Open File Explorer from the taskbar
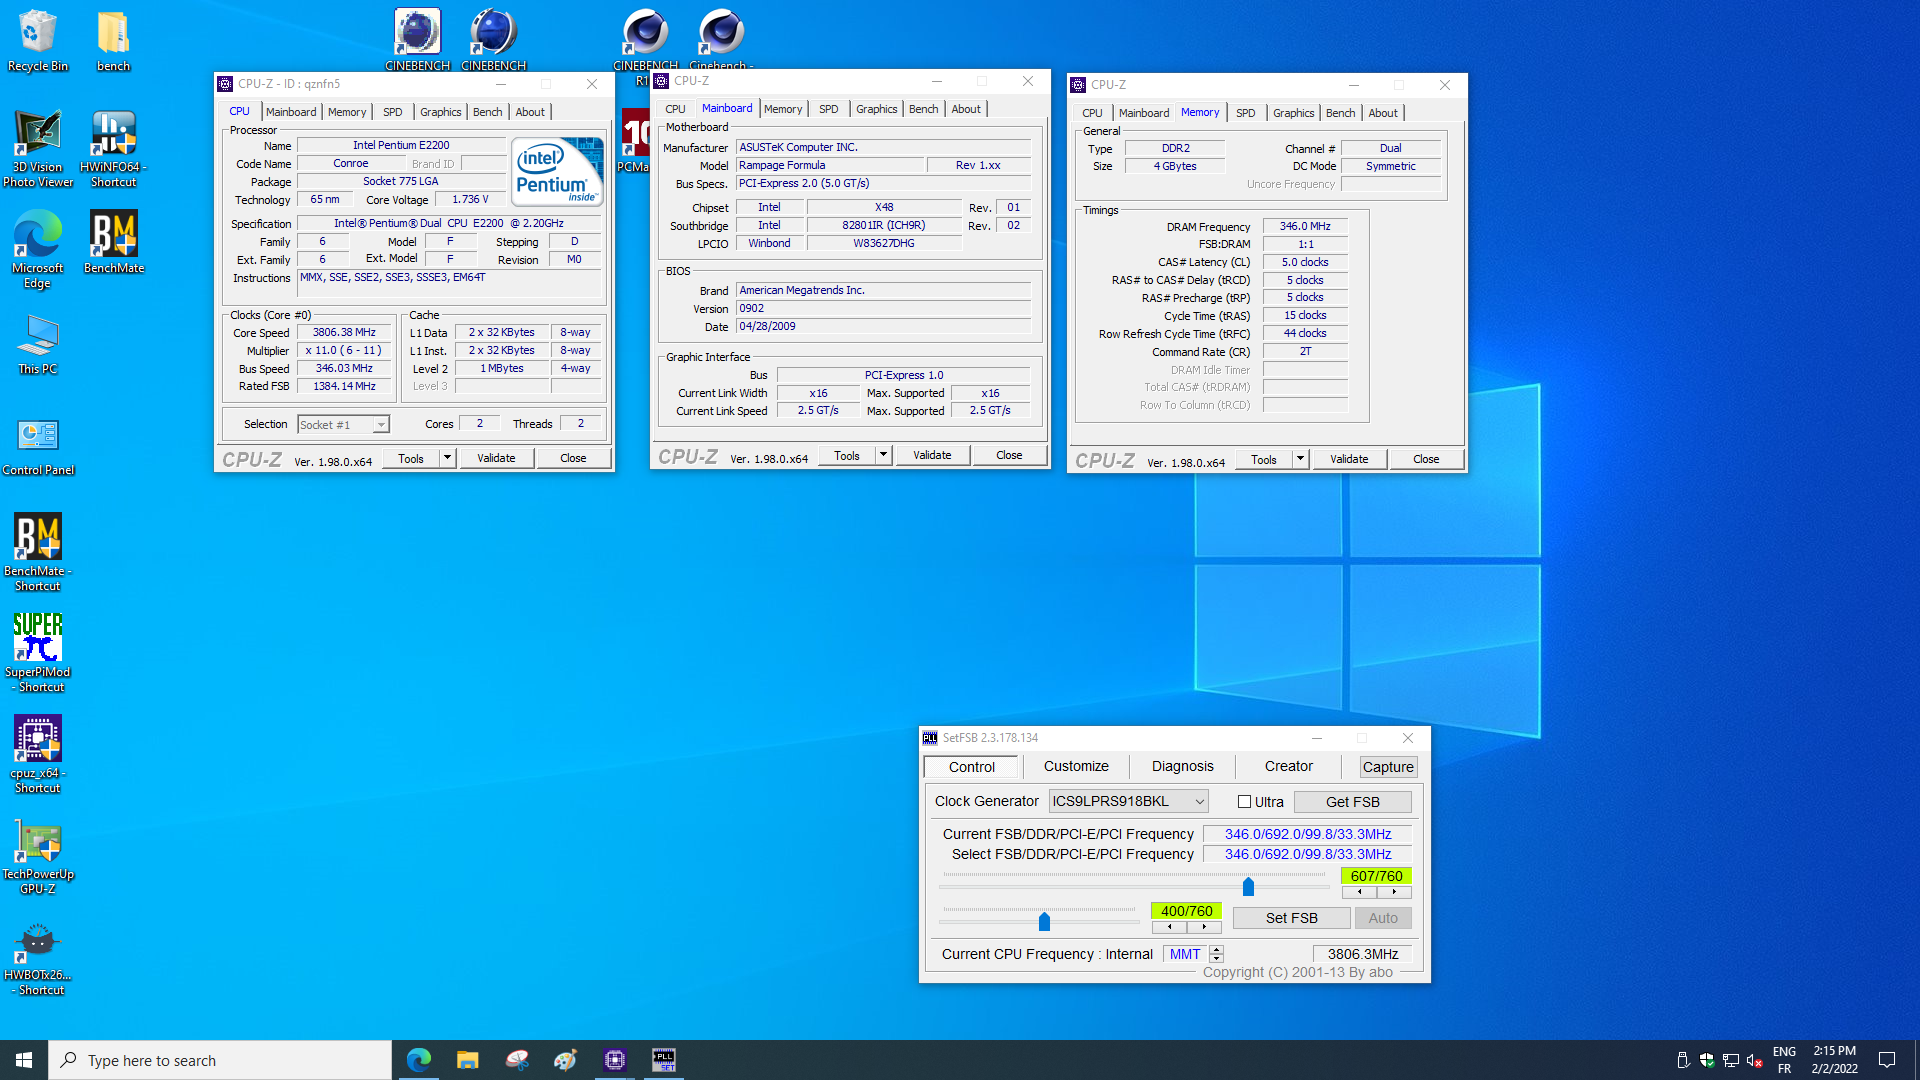1920x1080 pixels. click(x=467, y=1060)
